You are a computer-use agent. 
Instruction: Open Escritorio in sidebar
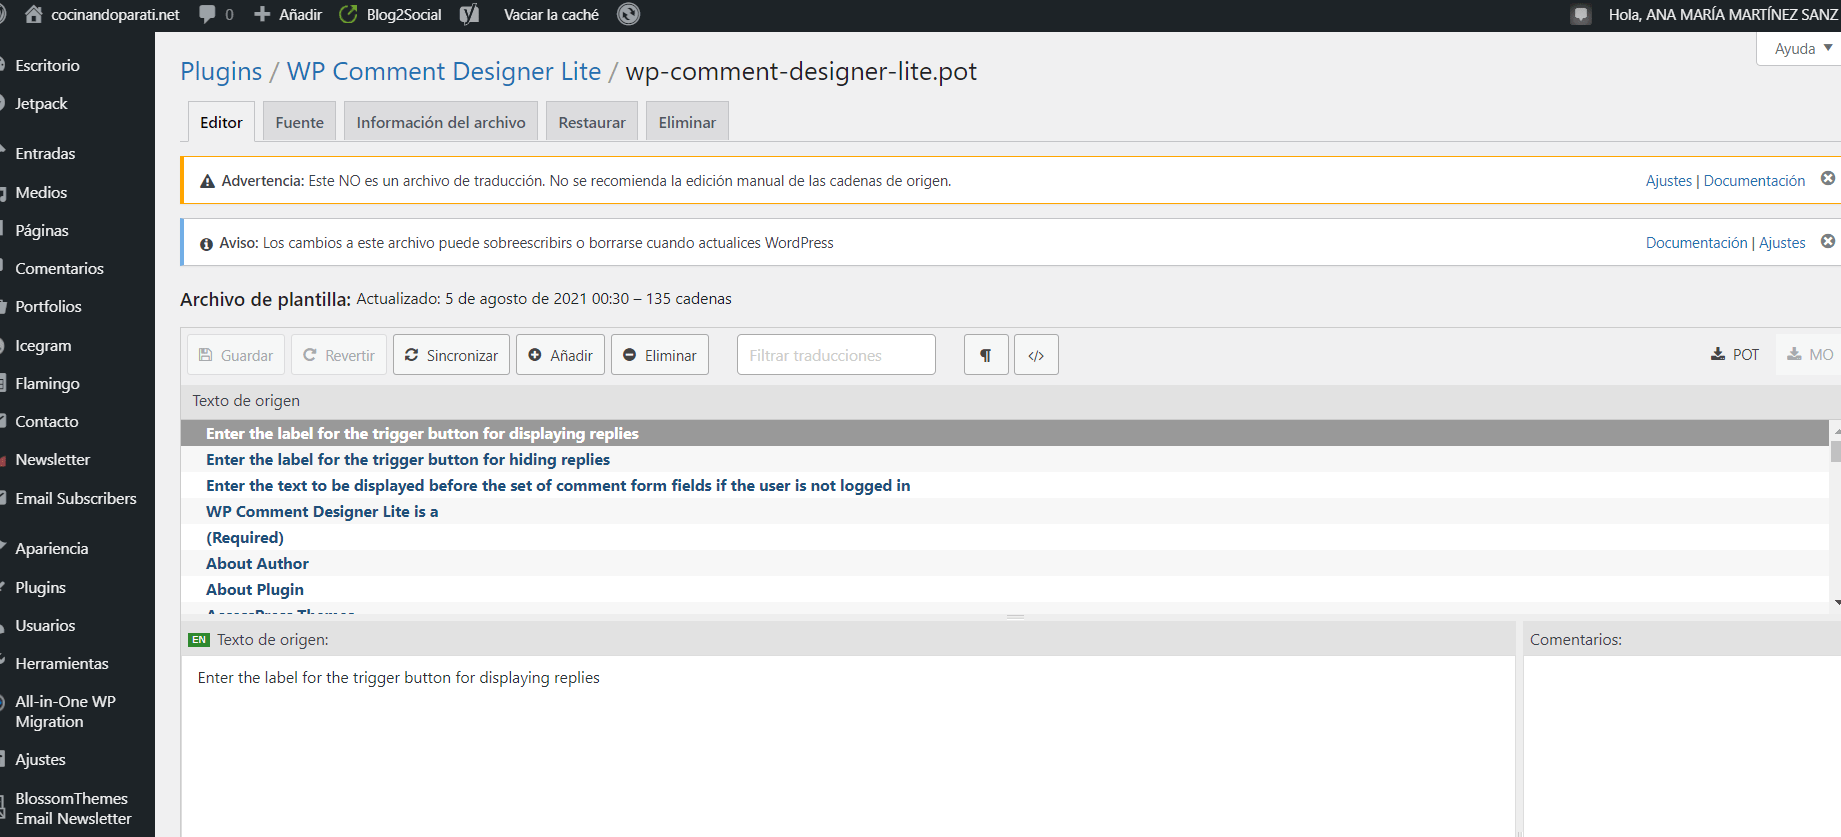click(47, 65)
